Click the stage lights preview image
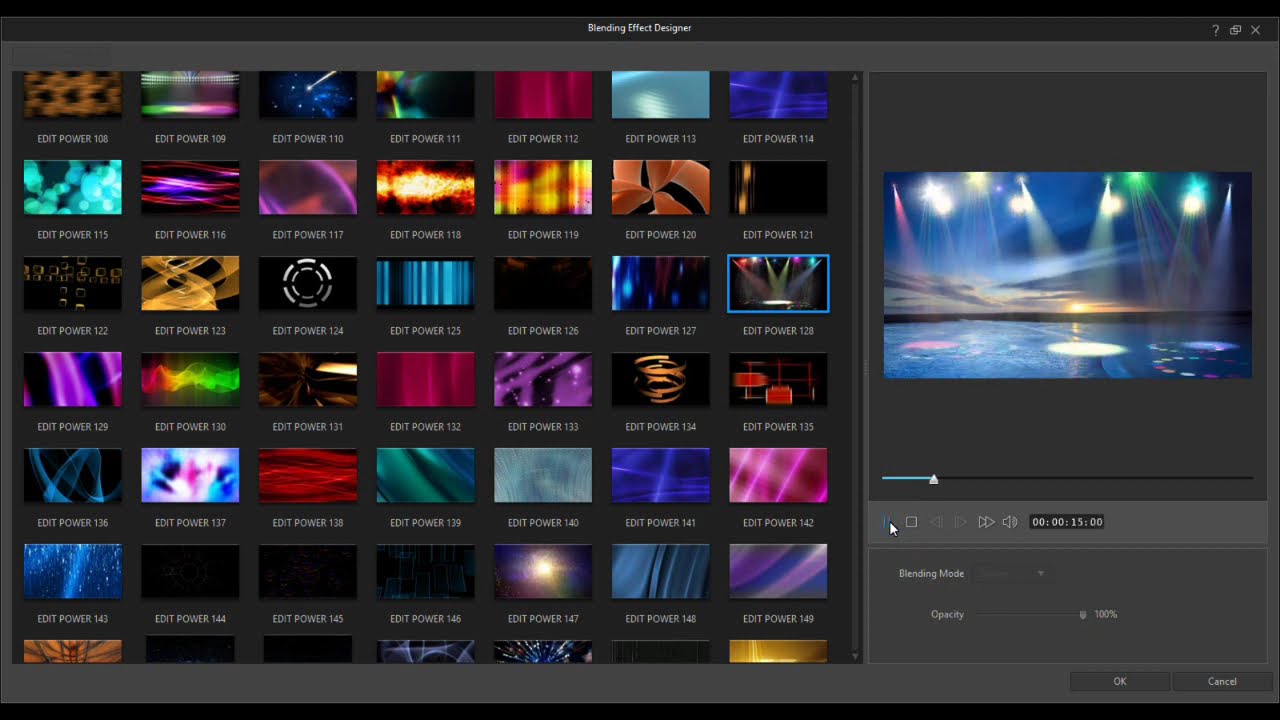The image size is (1280, 720). pyautogui.click(x=1067, y=275)
